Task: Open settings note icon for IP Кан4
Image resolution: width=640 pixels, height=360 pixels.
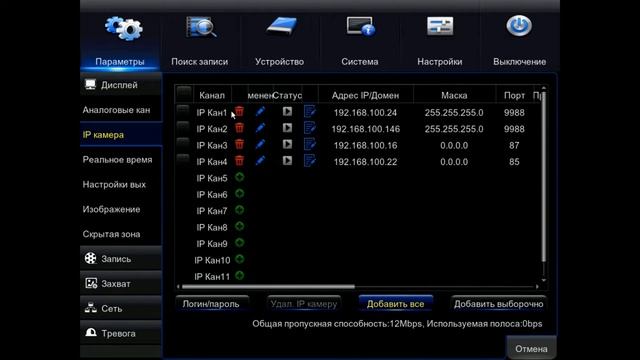Action: (x=310, y=160)
